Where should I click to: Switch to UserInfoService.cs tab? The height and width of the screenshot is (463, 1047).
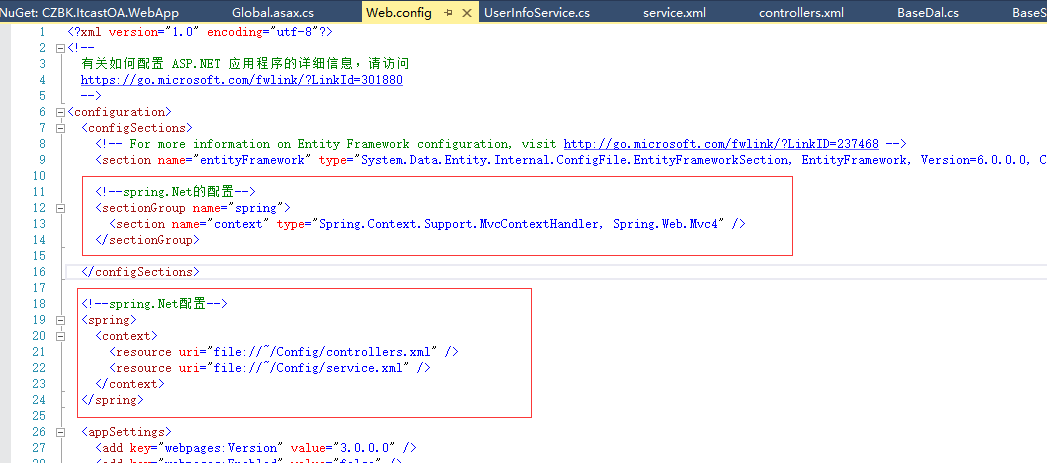tap(537, 13)
